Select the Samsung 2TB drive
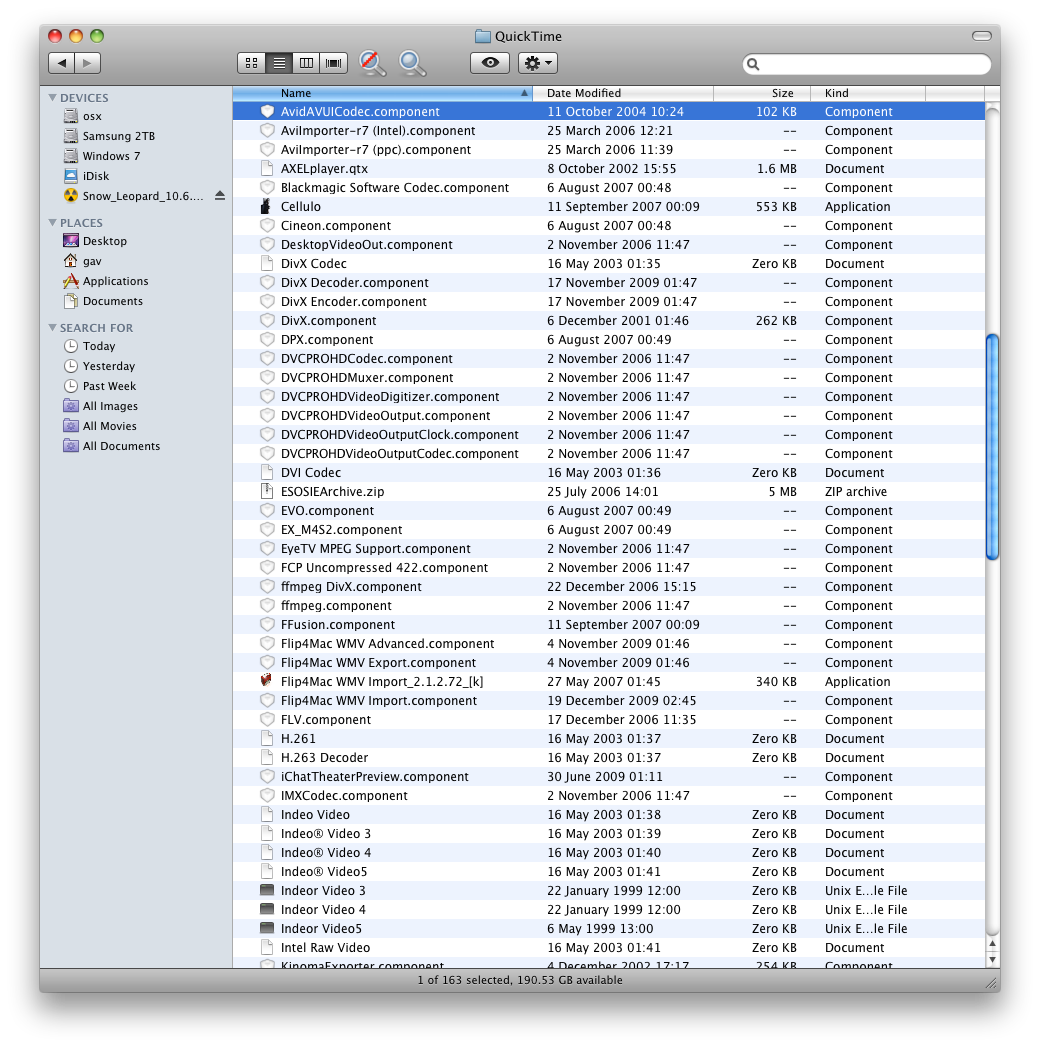This screenshot has height=1047, width=1040. tap(118, 136)
